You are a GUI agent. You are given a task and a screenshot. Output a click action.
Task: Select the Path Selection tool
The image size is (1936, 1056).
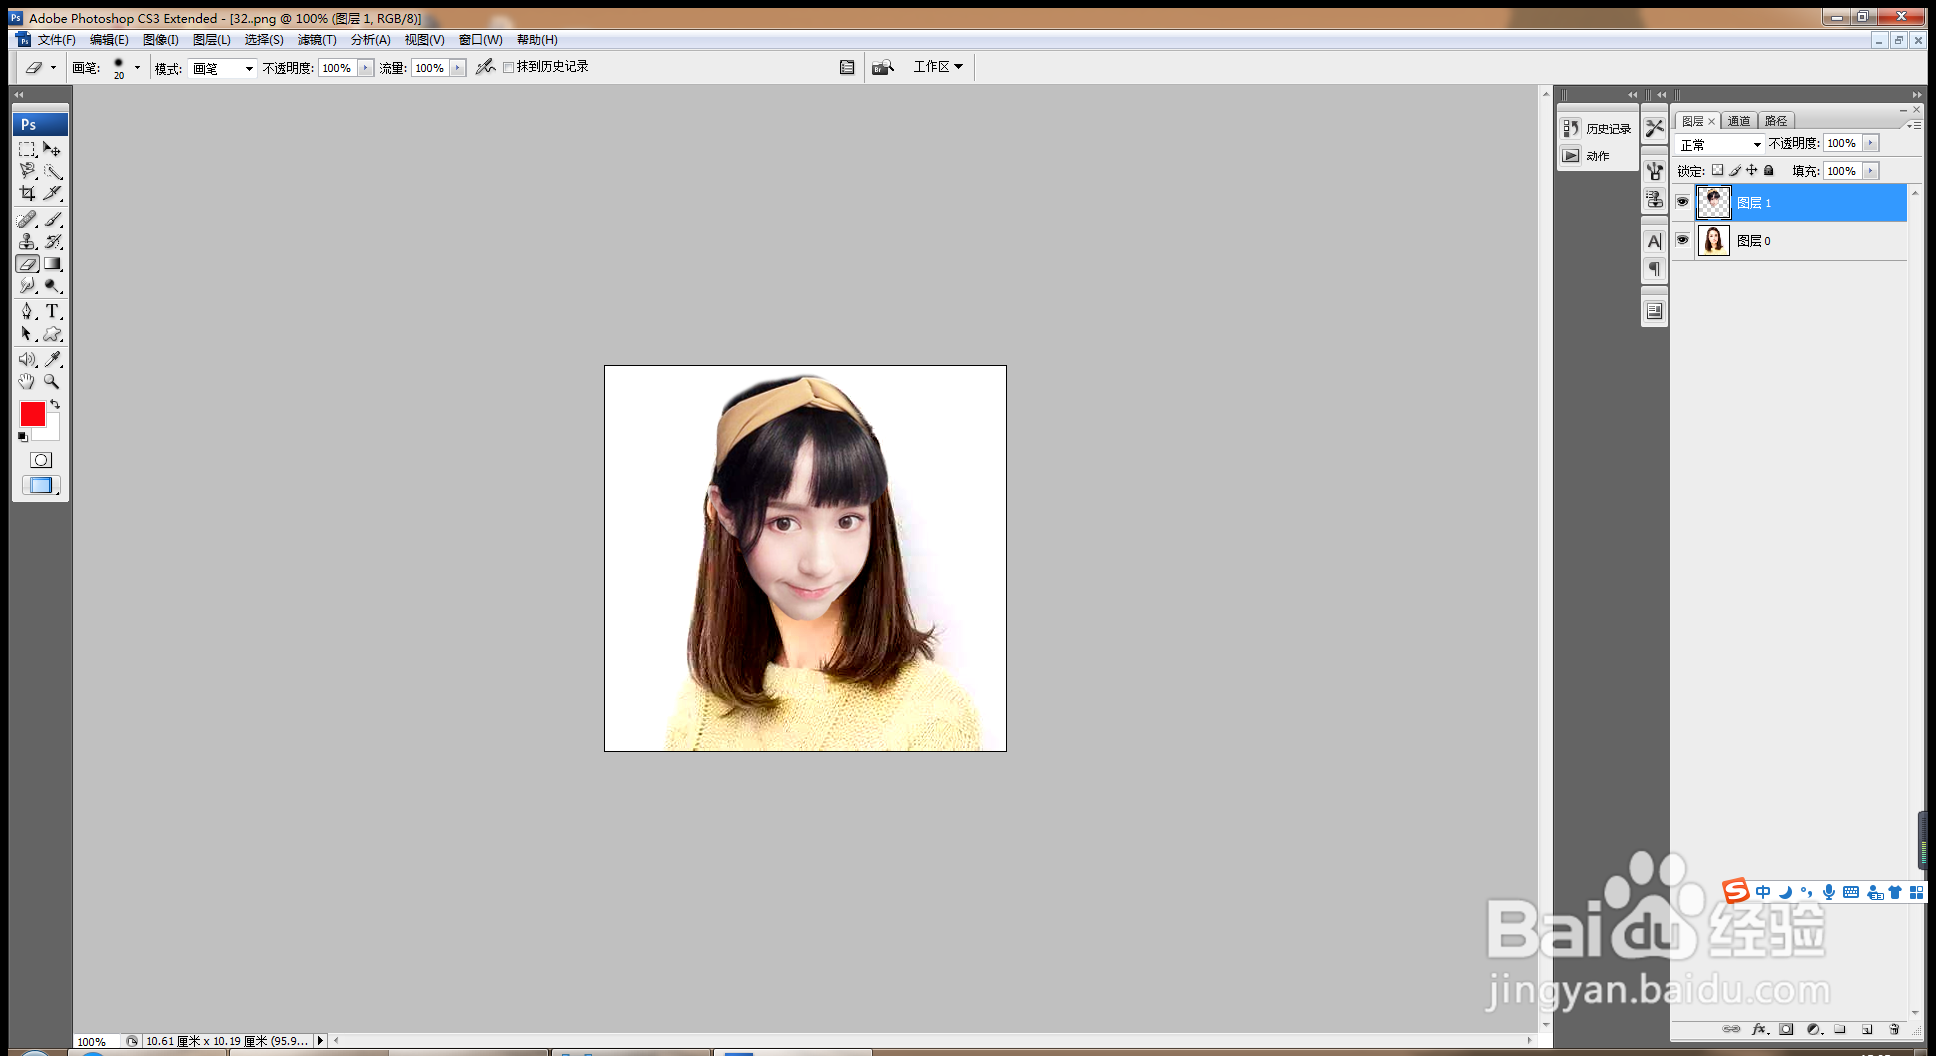pyautogui.click(x=27, y=334)
